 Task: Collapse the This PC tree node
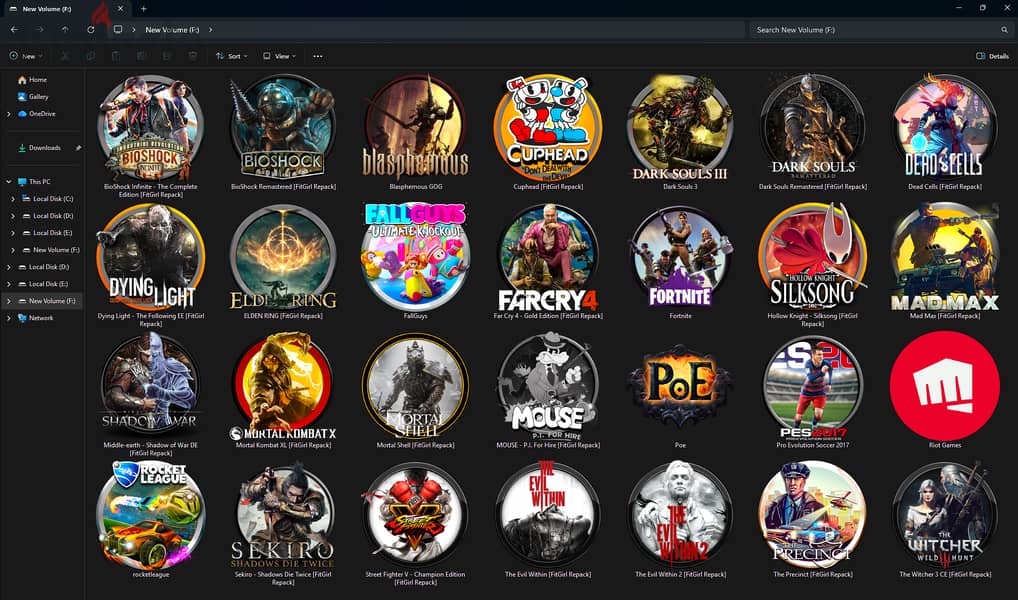click(x=8, y=182)
